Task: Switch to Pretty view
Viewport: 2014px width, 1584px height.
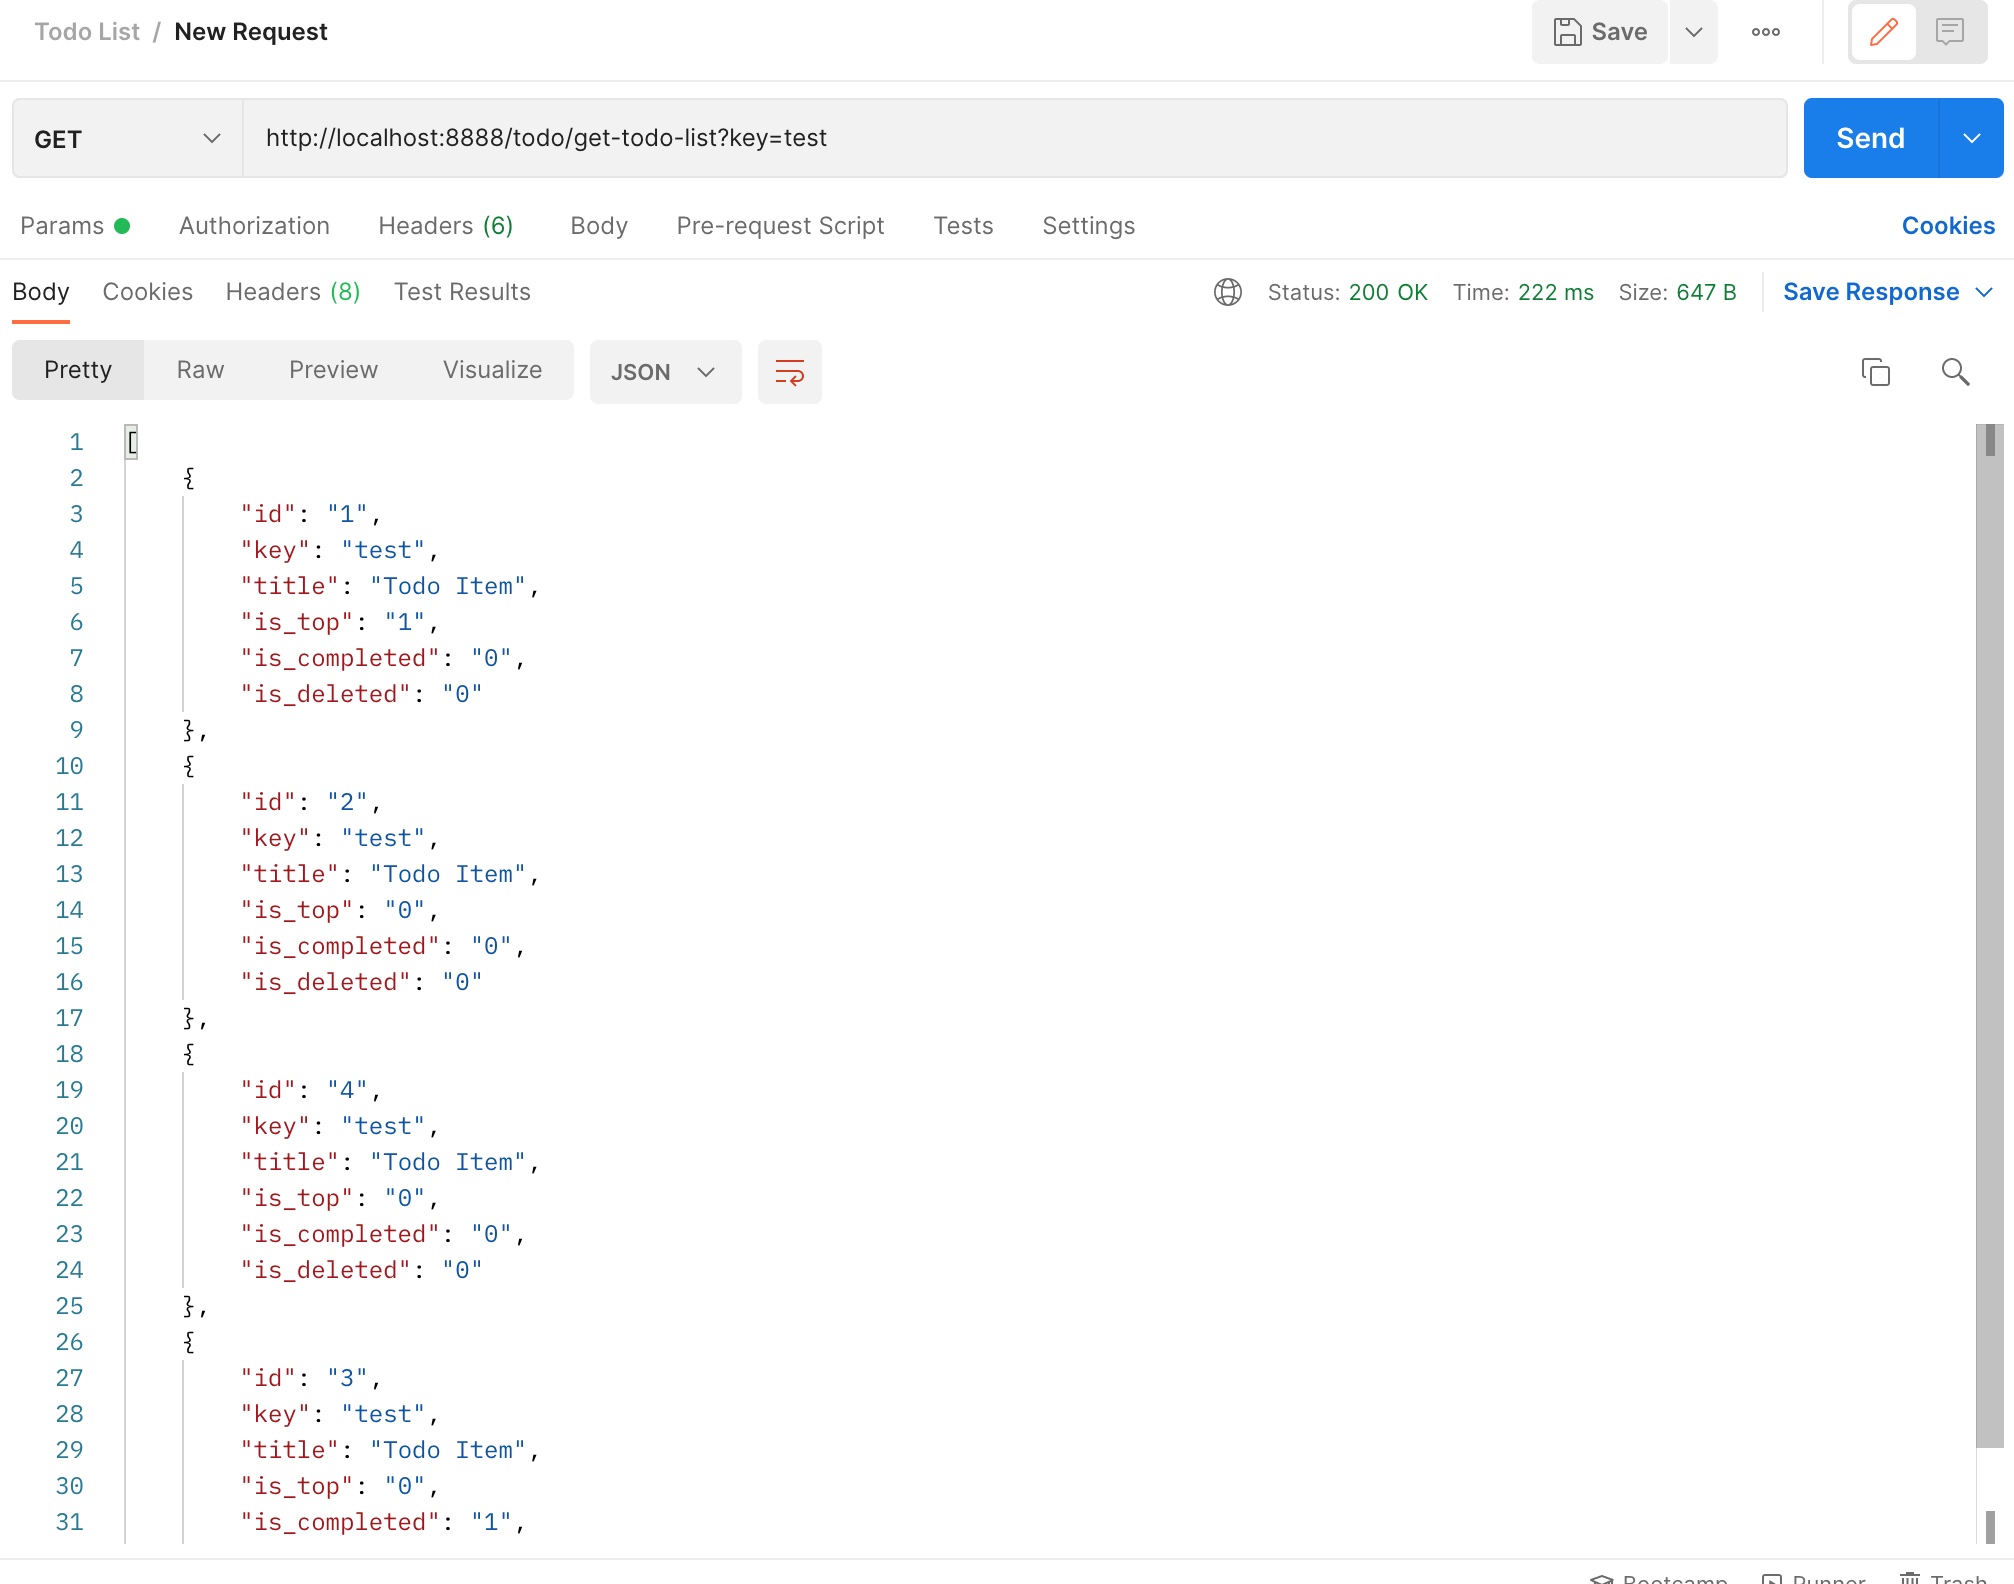Action: (78, 370)
